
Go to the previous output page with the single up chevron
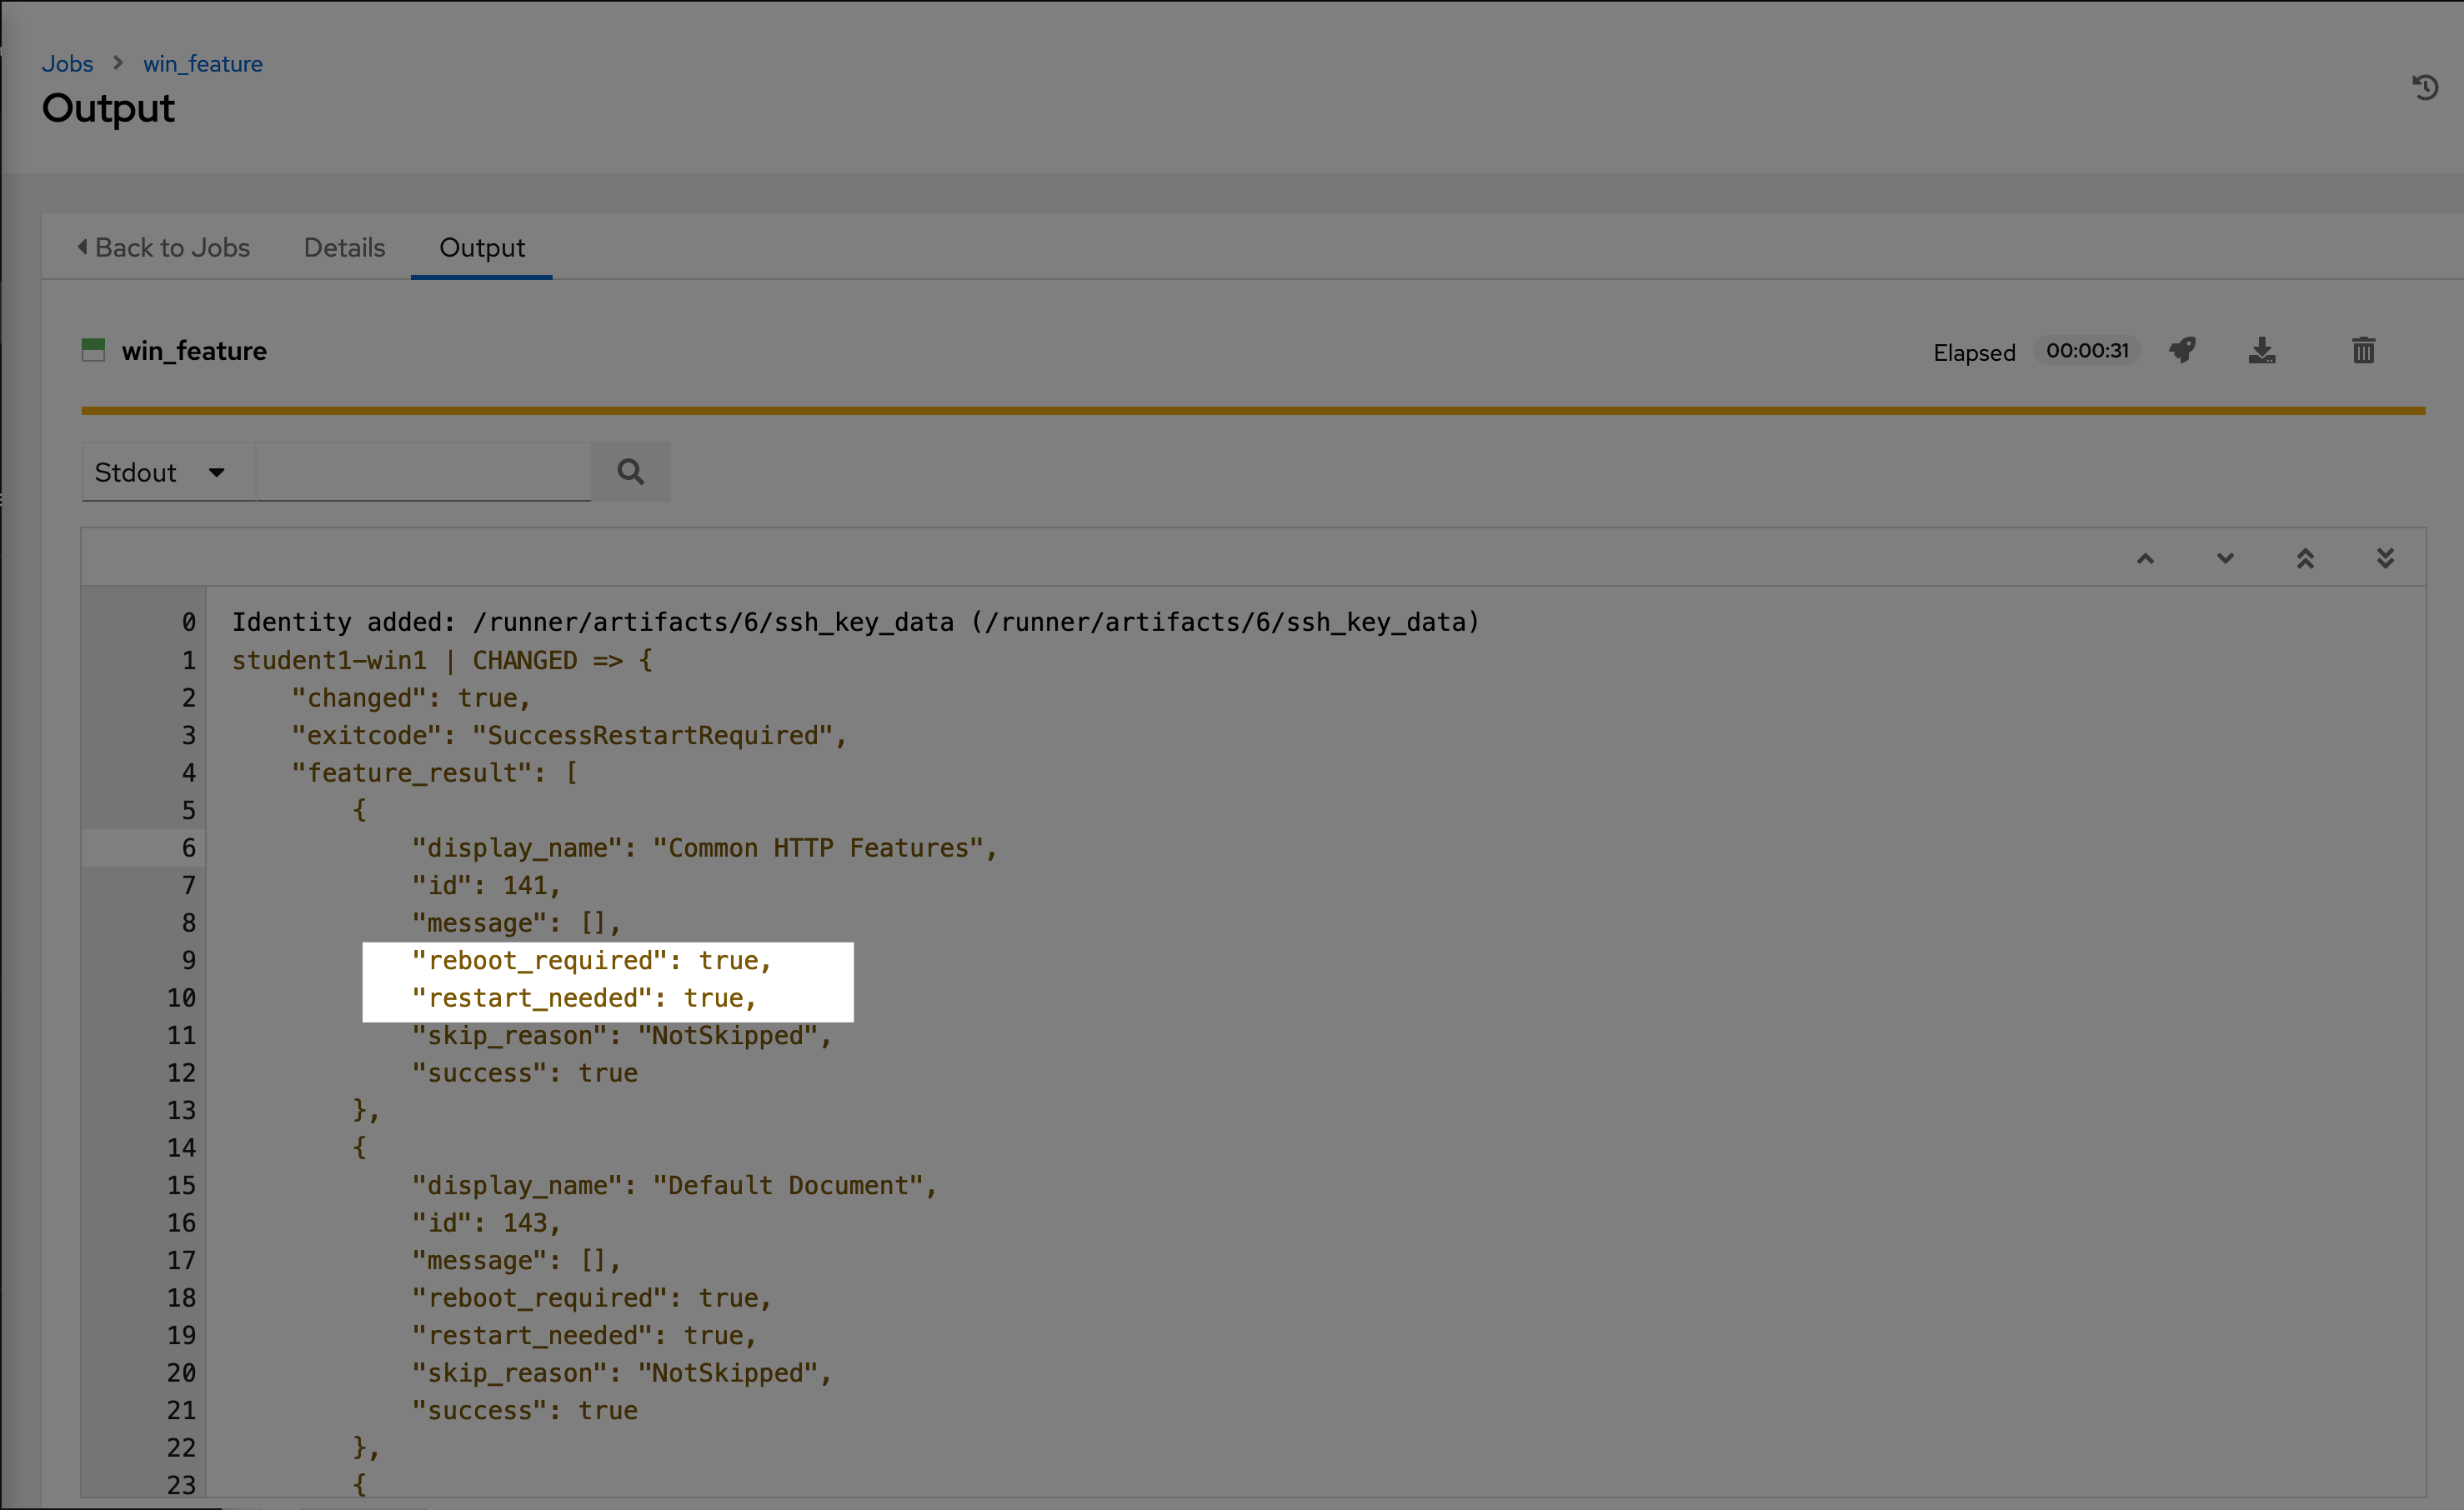2145,559
